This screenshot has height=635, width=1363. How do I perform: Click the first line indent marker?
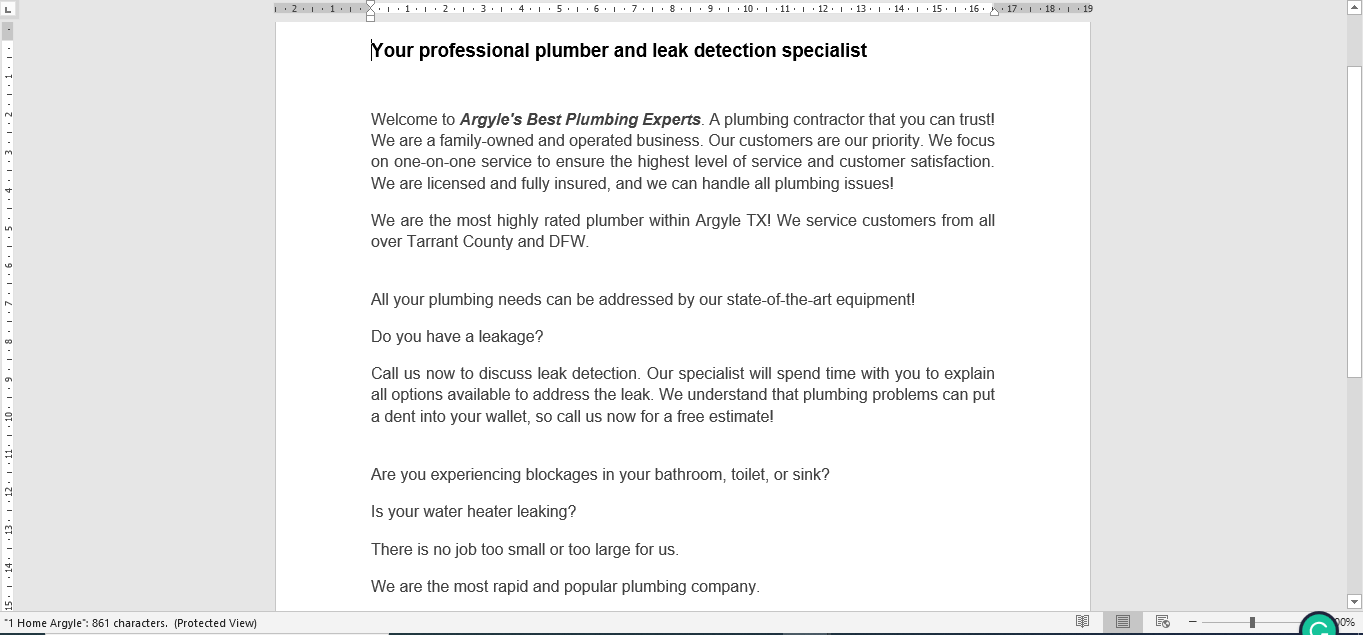(x=371, y=5)
